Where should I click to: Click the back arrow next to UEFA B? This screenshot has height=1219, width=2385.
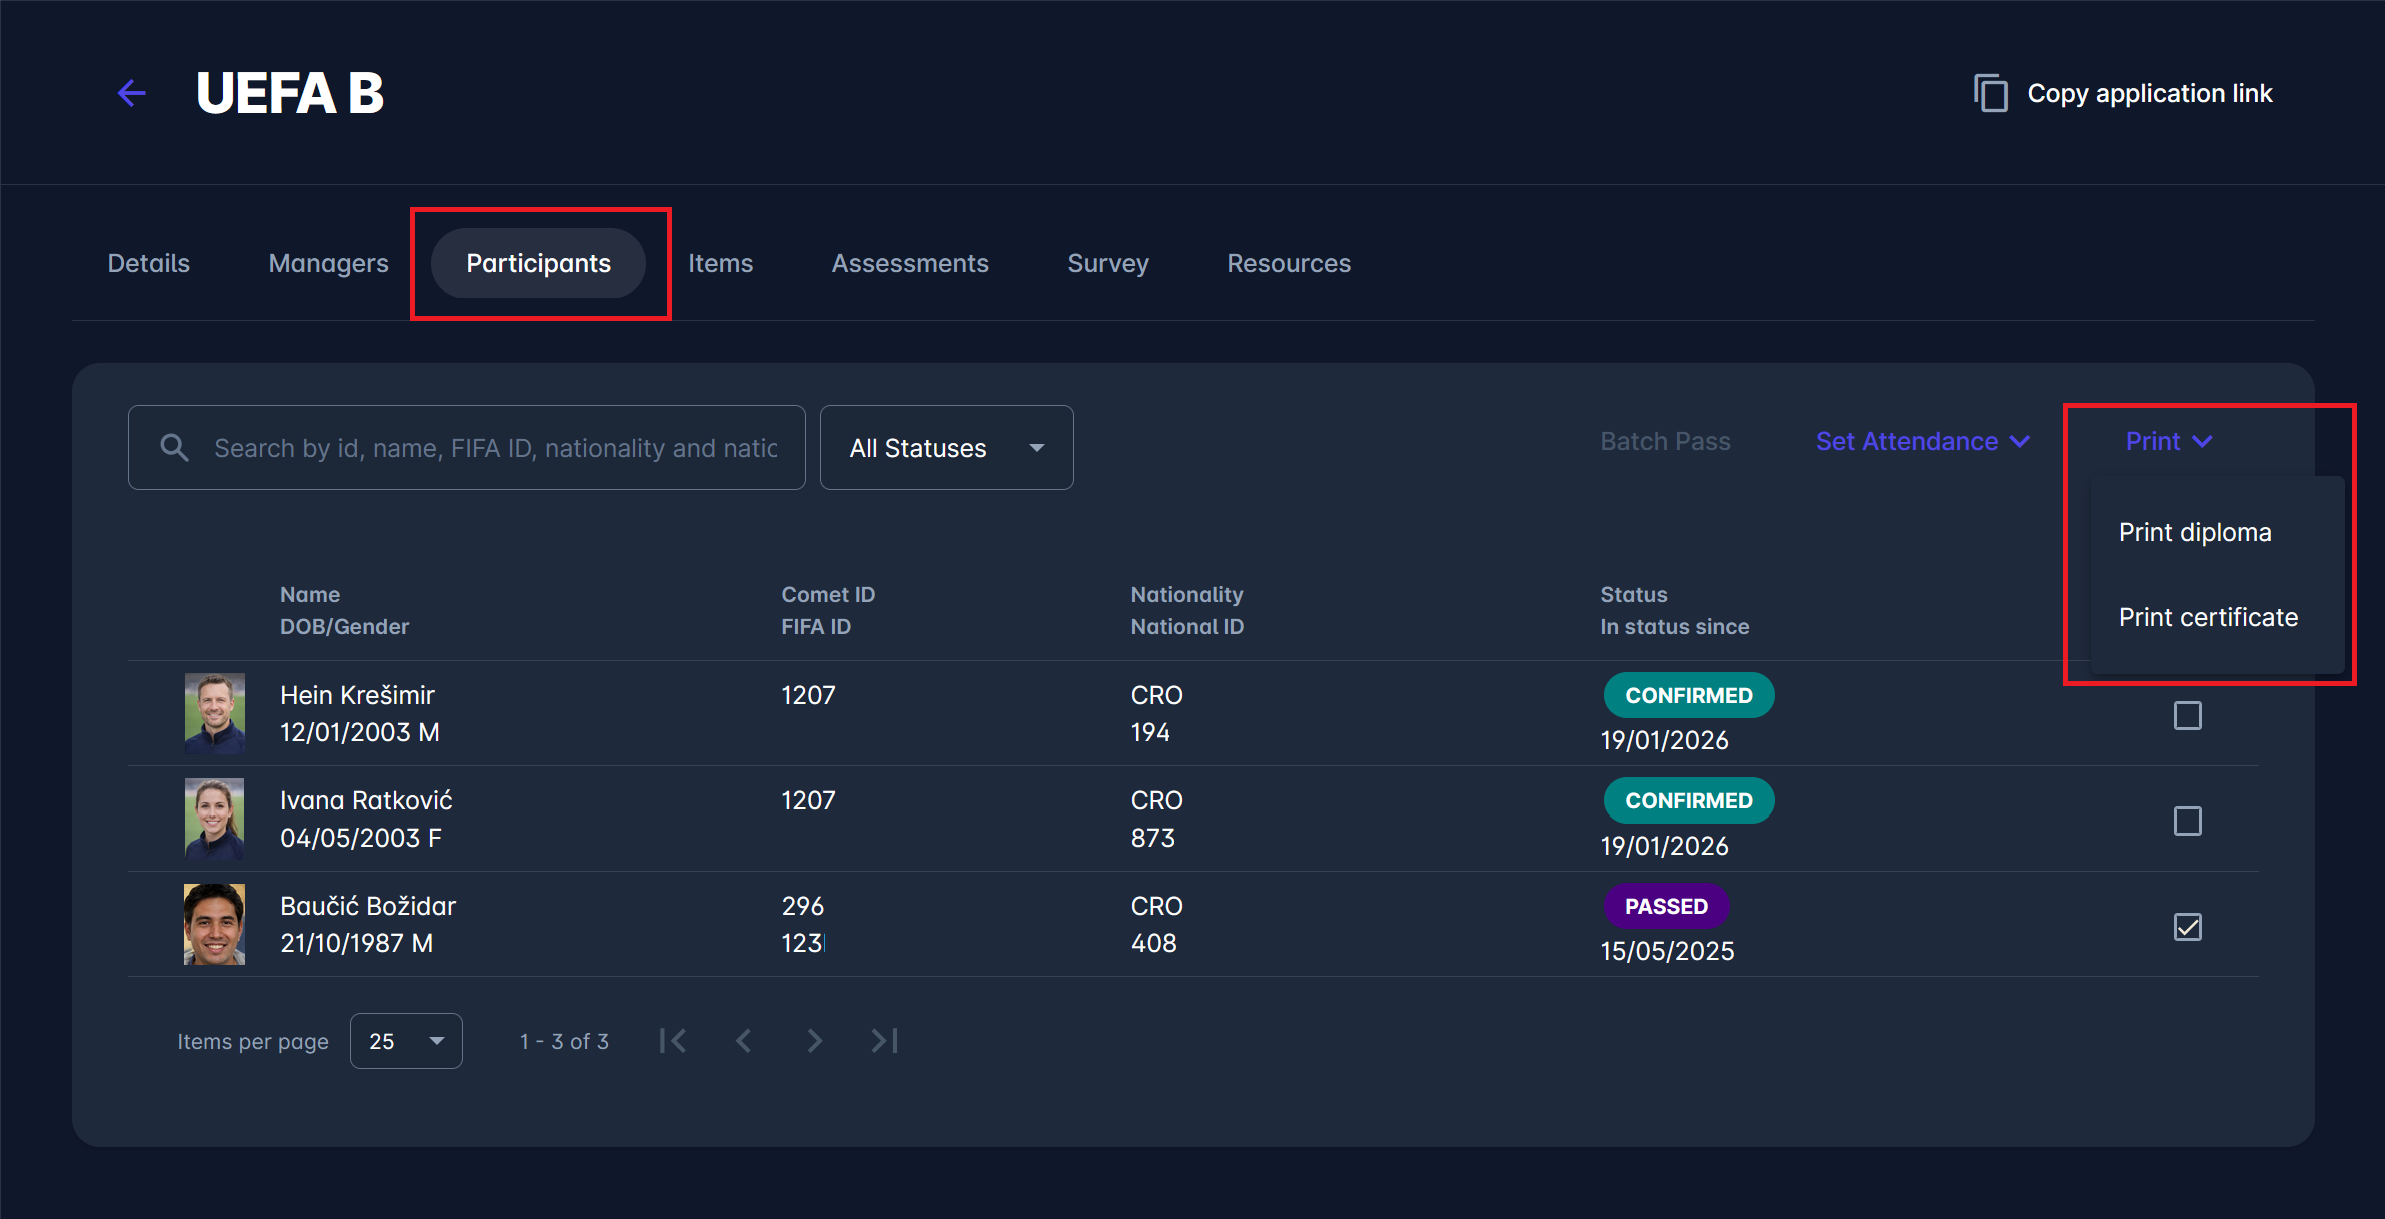(x=132, y=93)
